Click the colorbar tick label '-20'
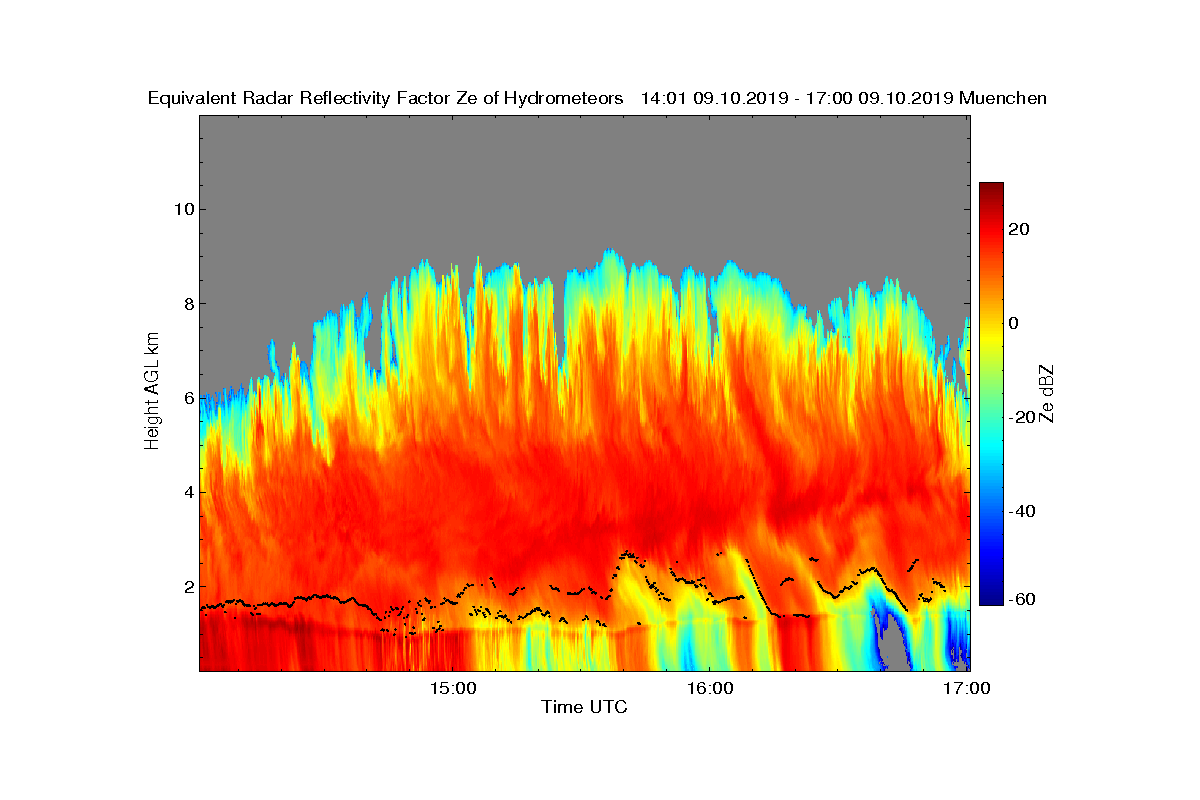This screenshot has height=800, width=1200. click(x=1021, y=417)
